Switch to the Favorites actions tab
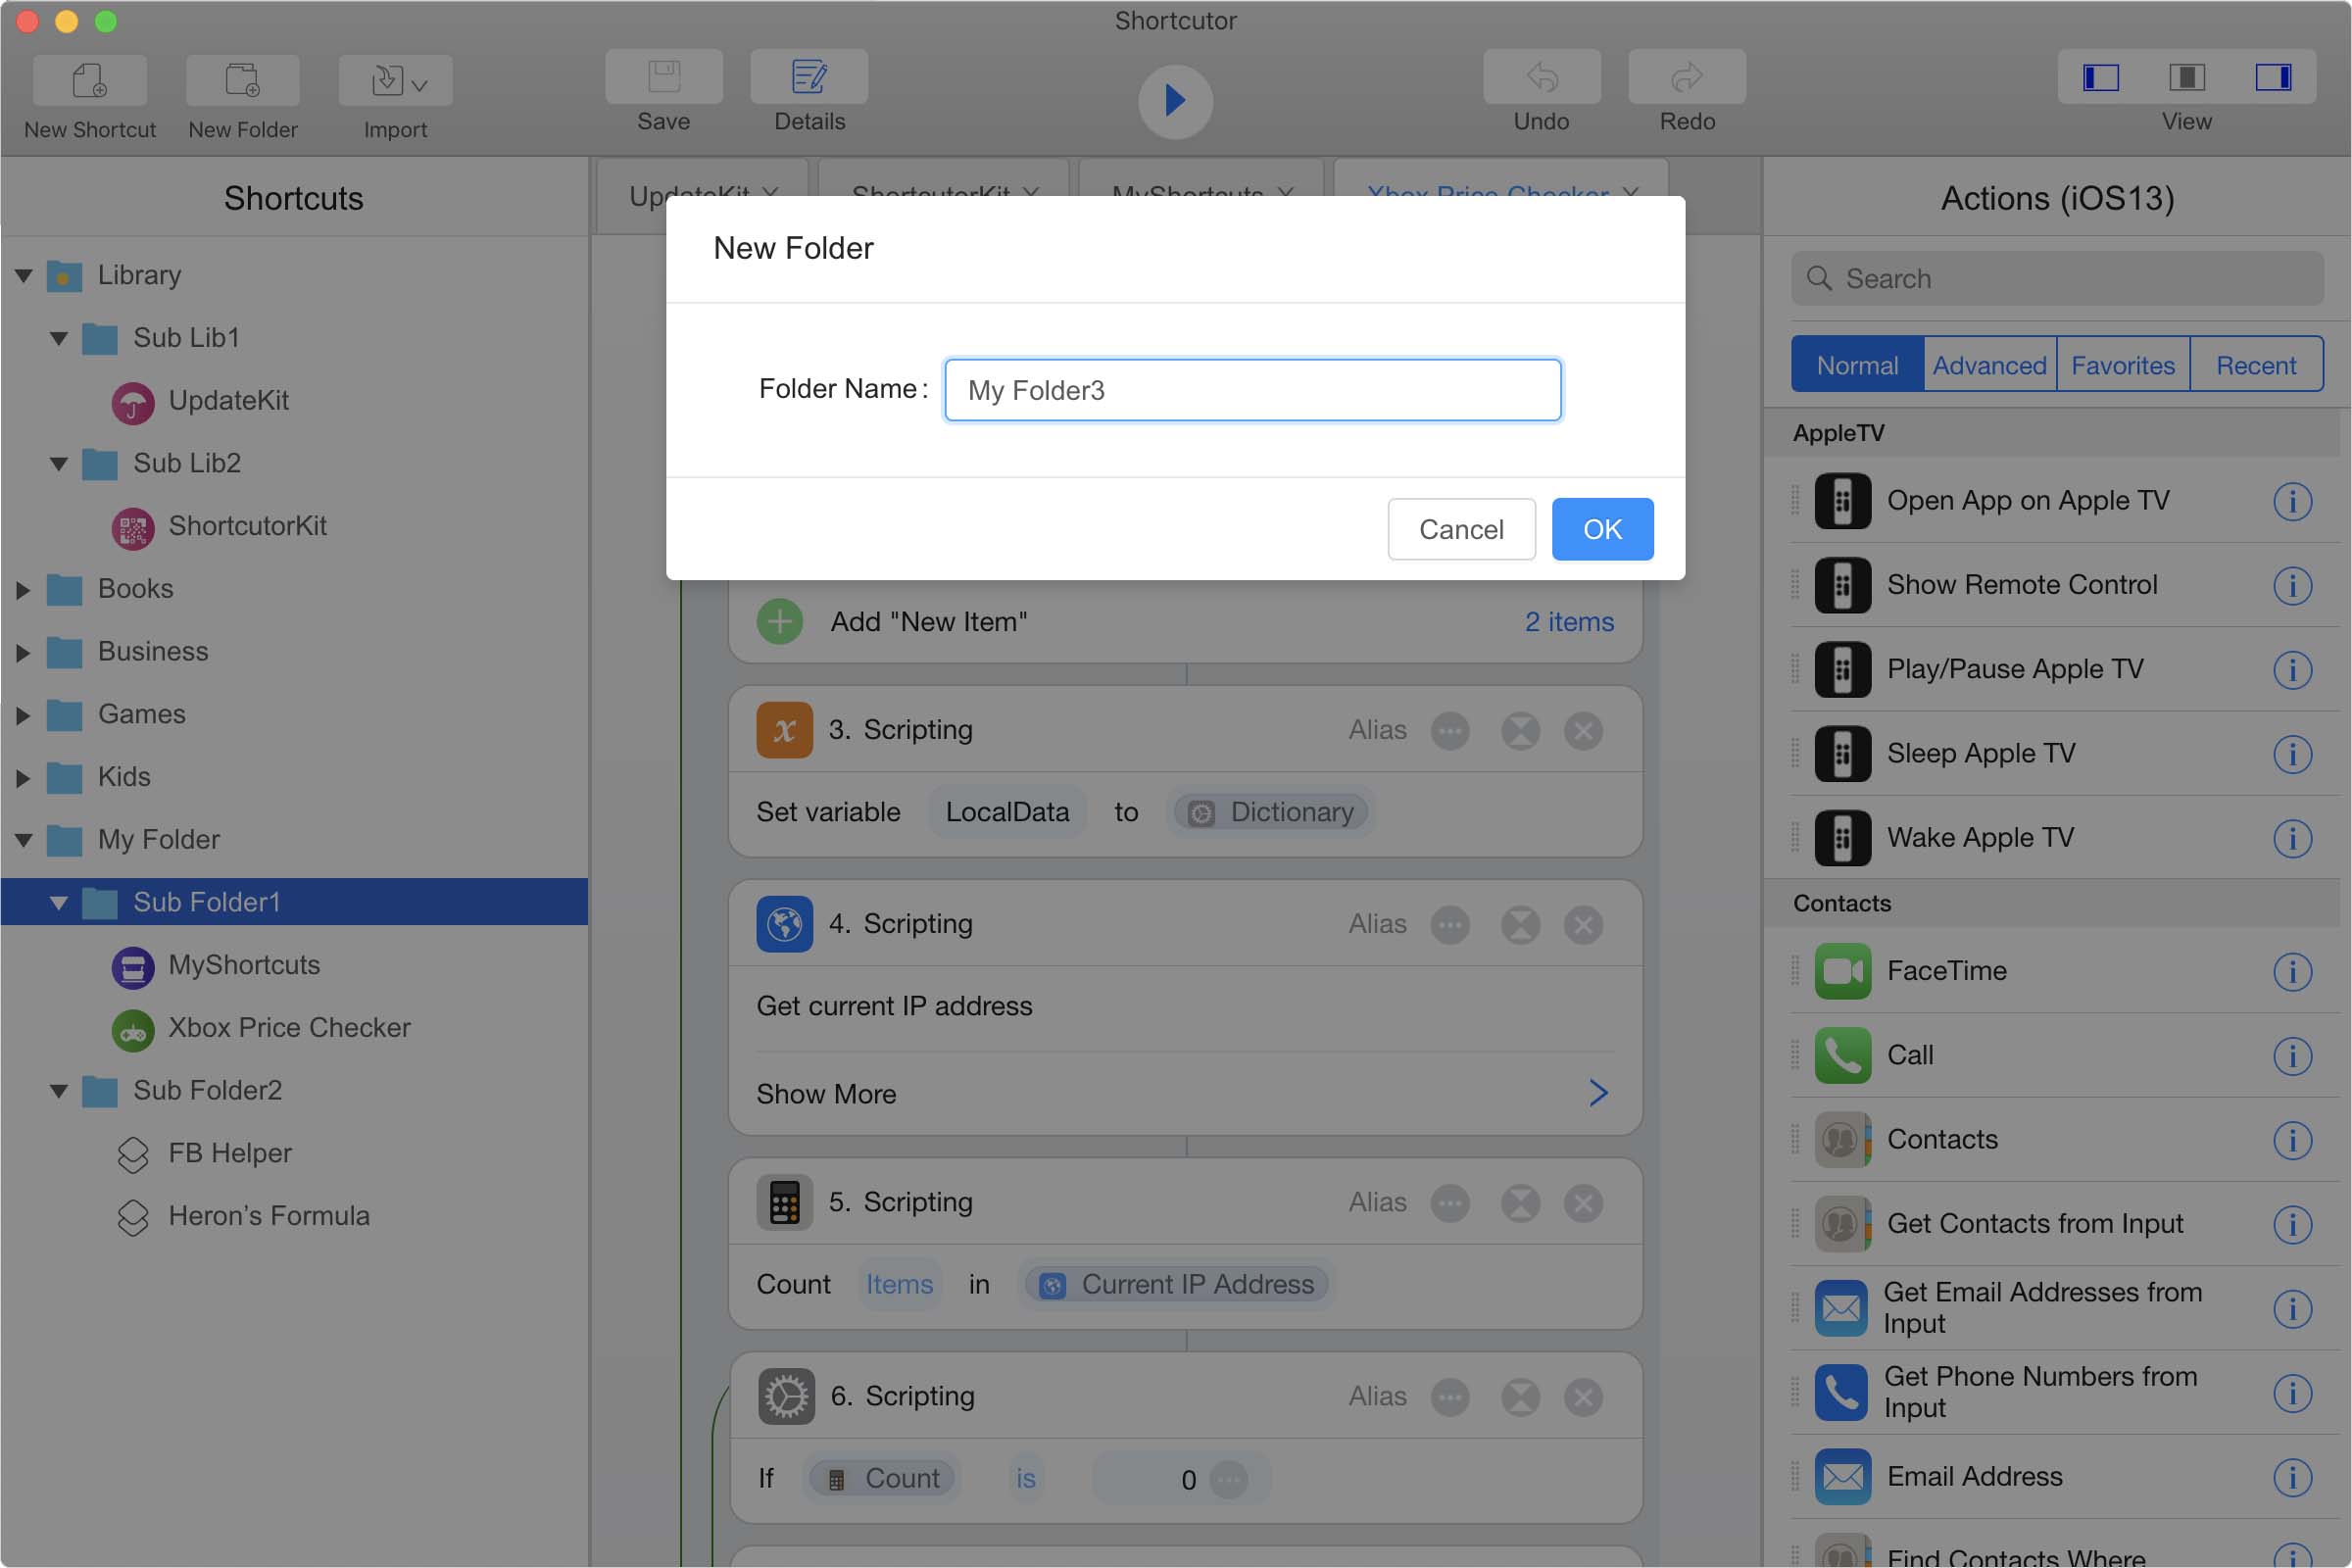Screen dimensions: 2352x1568 click(2122, 365)
